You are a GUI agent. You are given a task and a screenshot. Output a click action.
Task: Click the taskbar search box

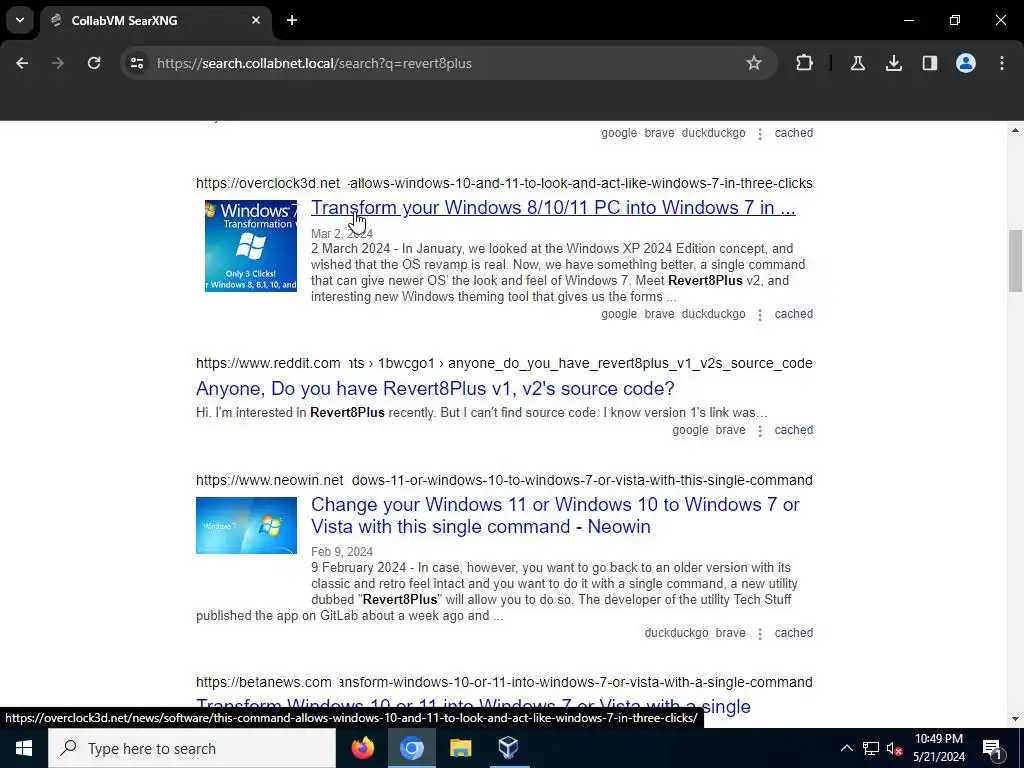[x=192, y=748]
